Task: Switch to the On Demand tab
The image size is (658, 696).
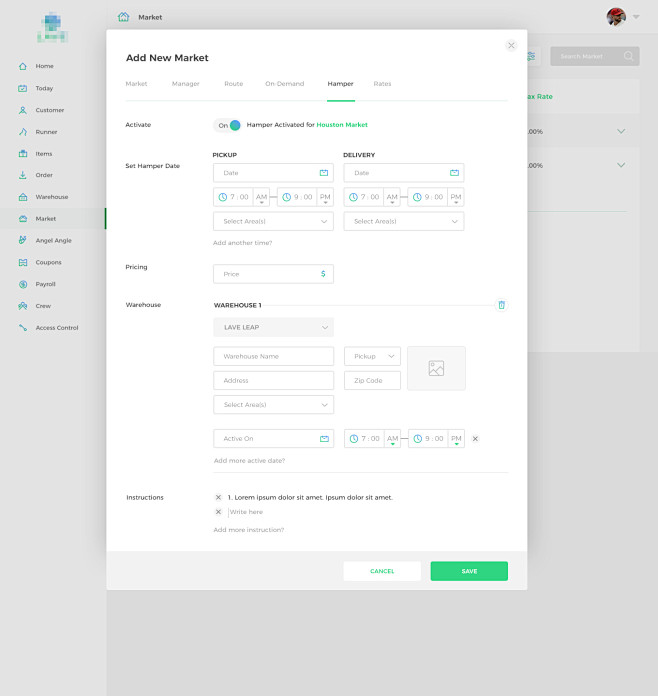Action: 284,84
